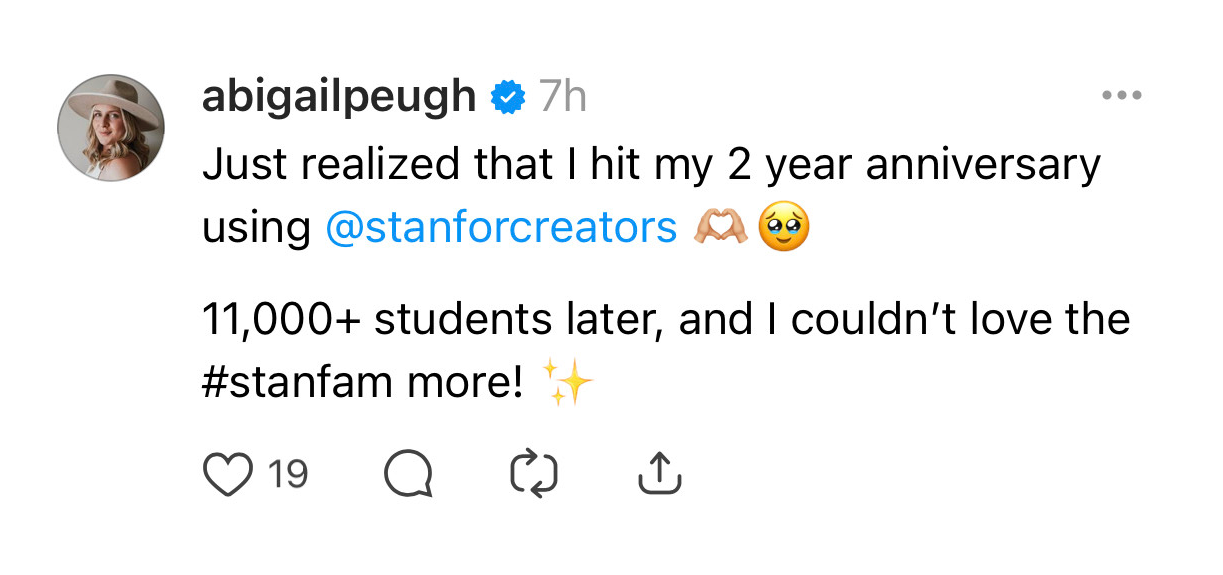The width and height of the screenshot is (1223, 575).
Task: Visit the abigailpeugh username link
Action: coord(339,97)
